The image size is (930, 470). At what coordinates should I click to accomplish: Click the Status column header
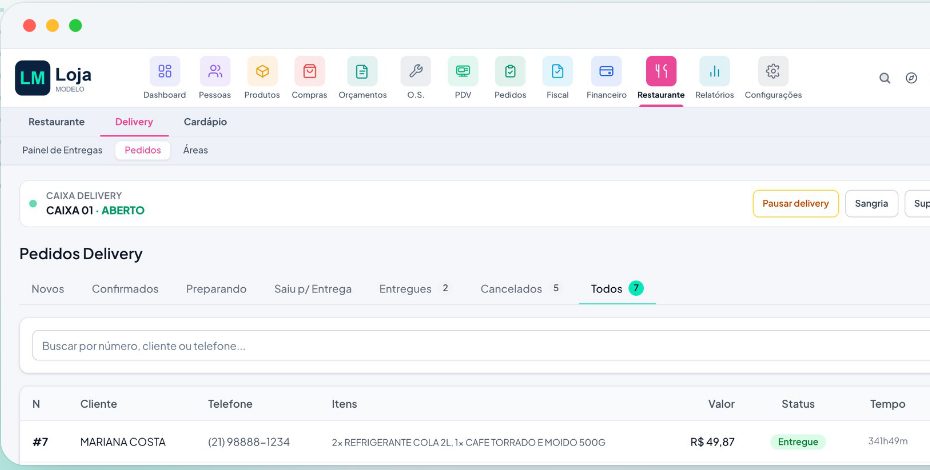pyautogui.click(x=798, y=404)
